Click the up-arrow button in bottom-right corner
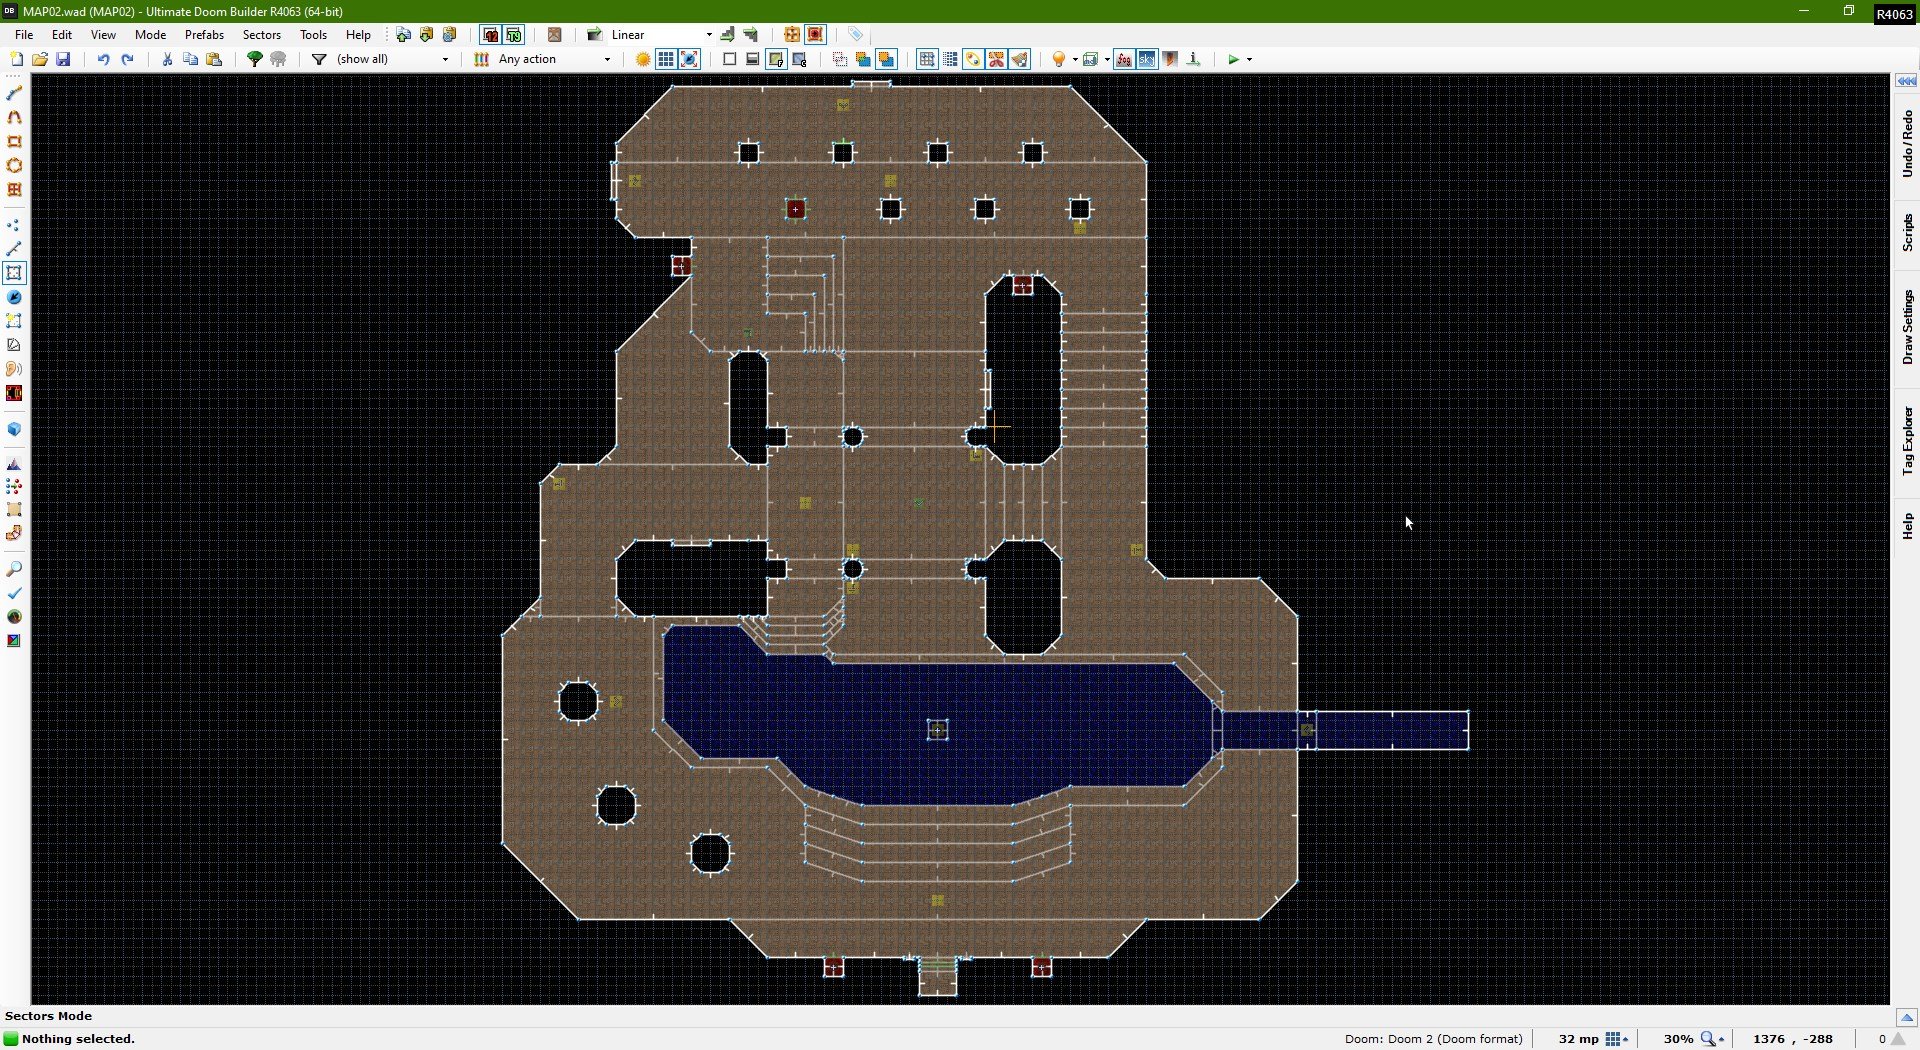 1906,1017
